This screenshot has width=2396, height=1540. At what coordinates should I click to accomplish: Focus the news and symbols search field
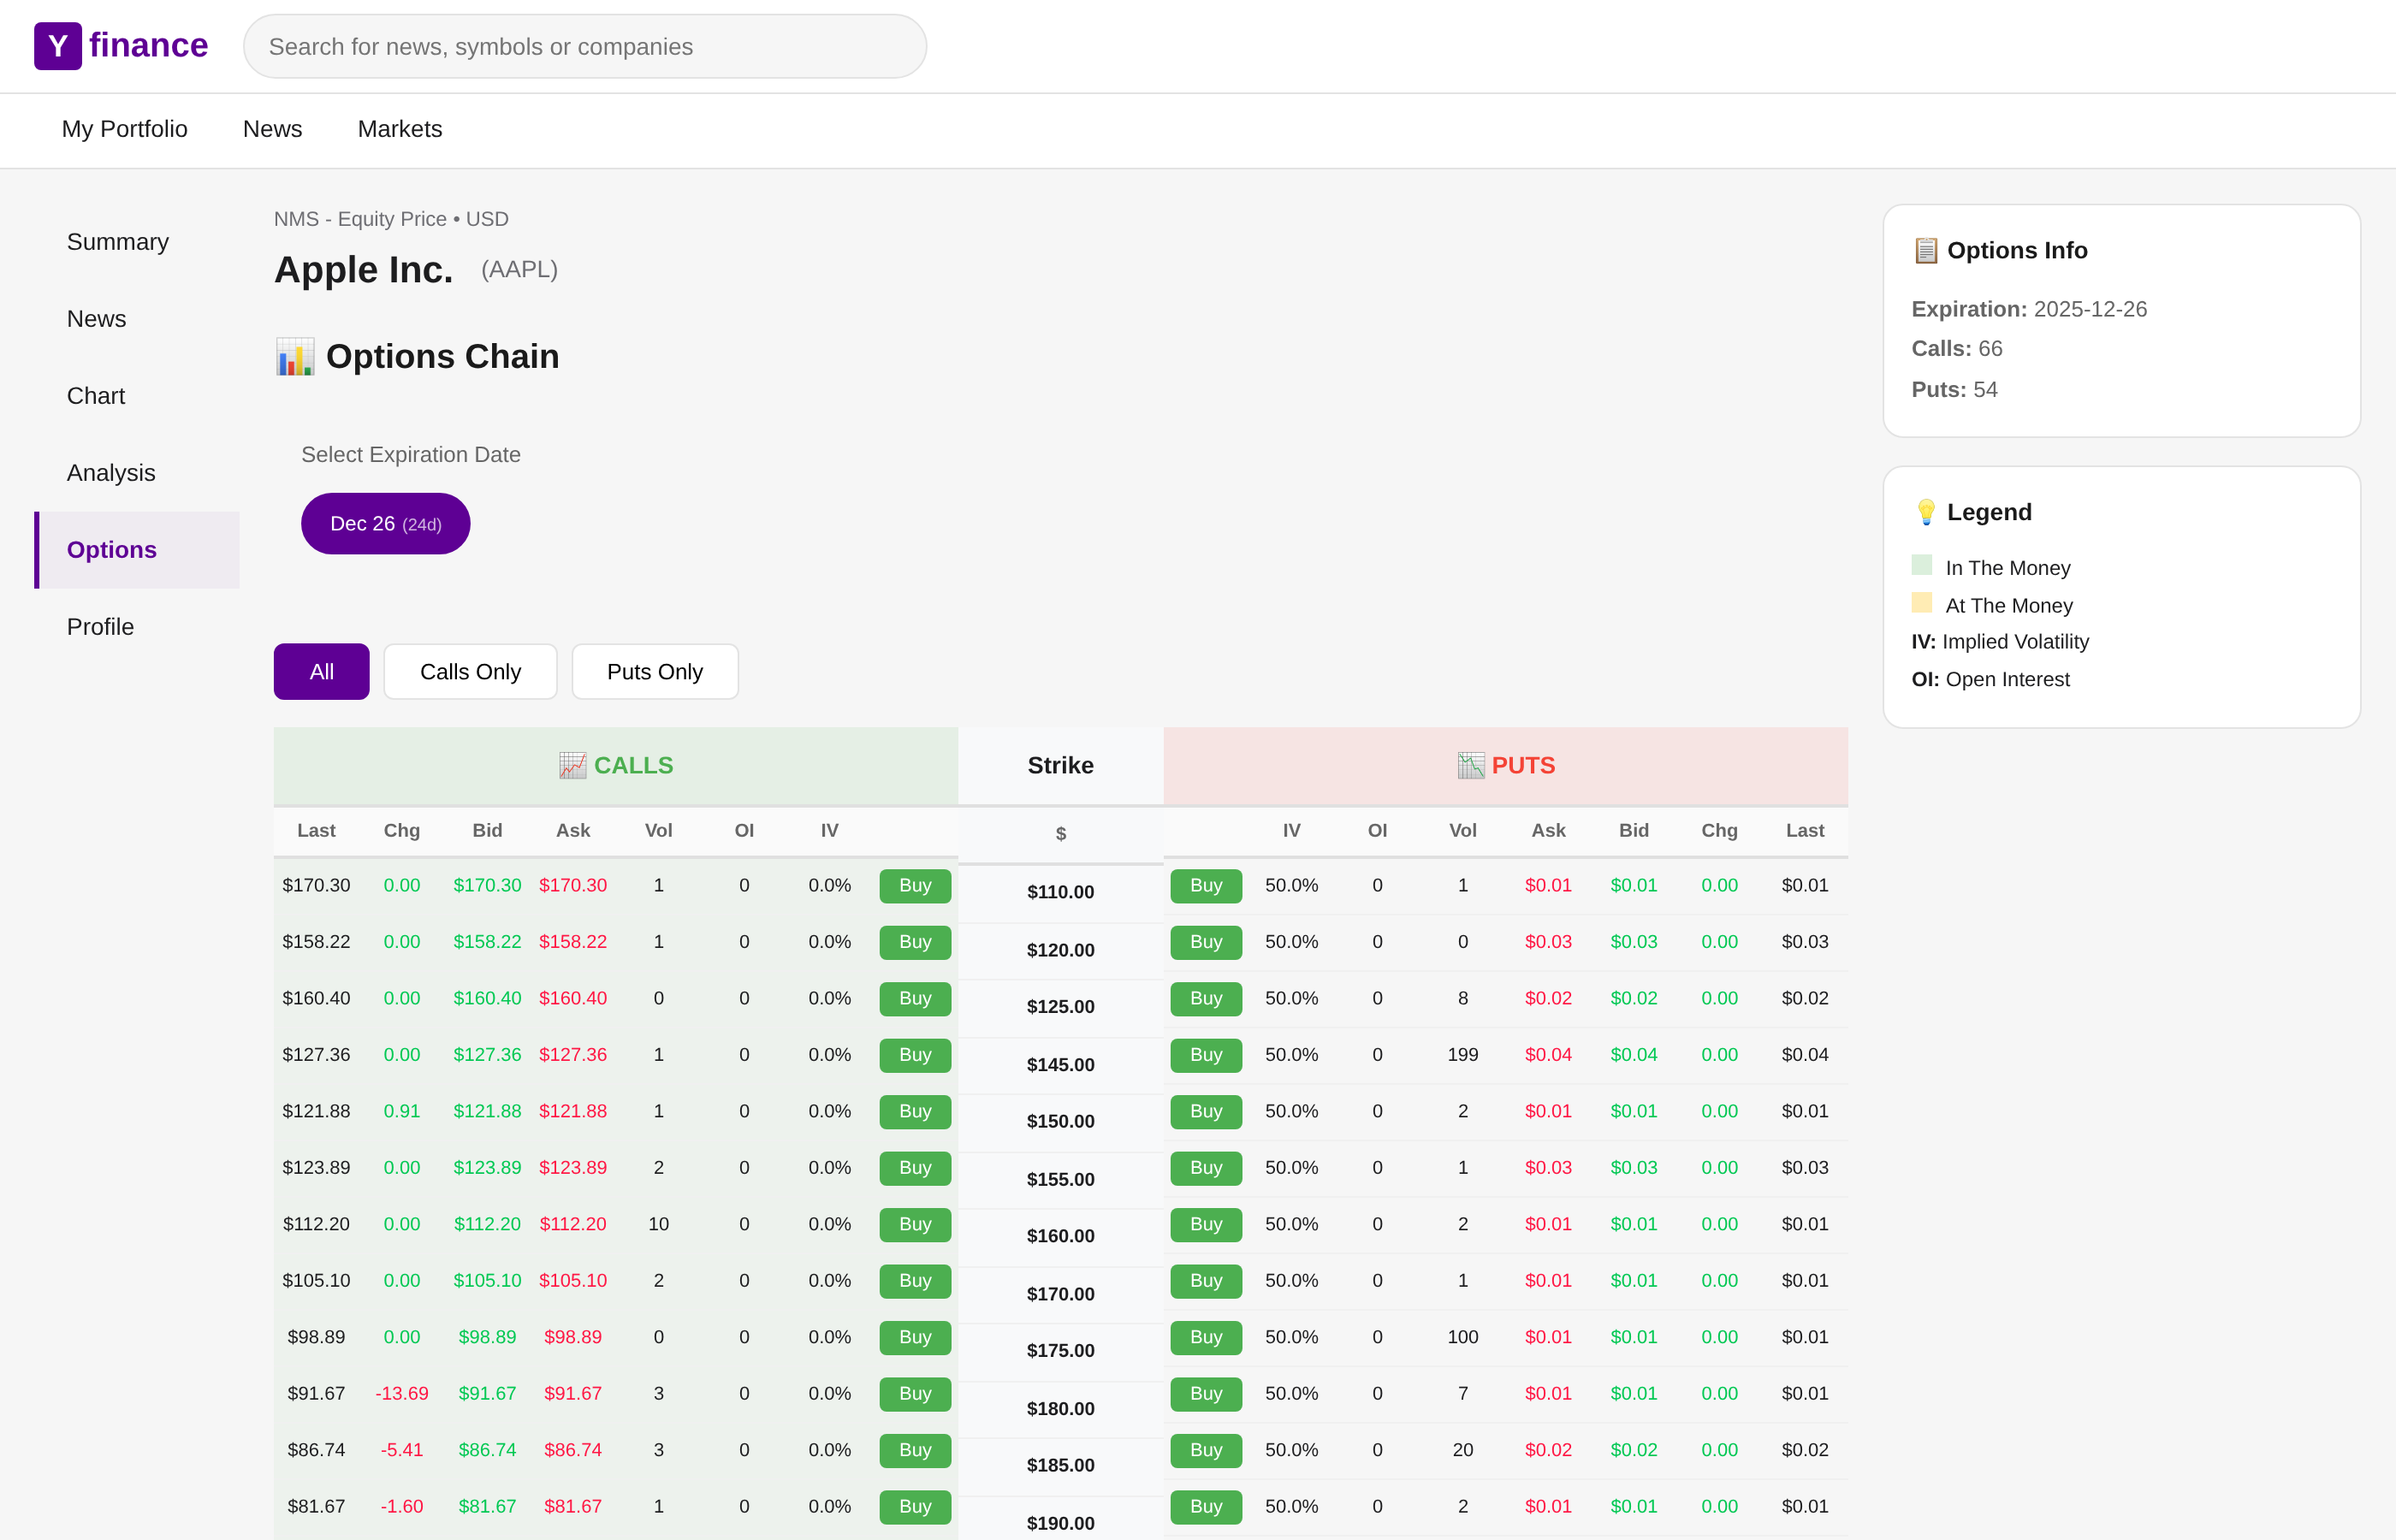[585, 46]
